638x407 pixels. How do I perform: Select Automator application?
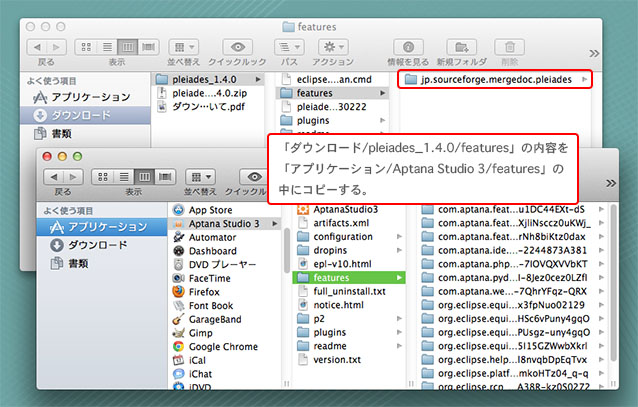click(x=225, y=237)
